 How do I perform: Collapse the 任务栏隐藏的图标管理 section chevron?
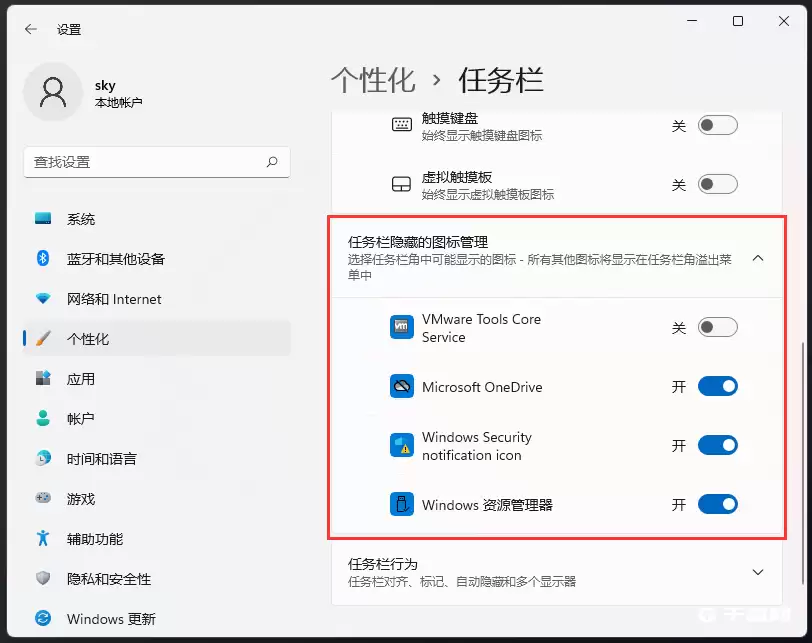pyautogui.click(x=758, y=258)
